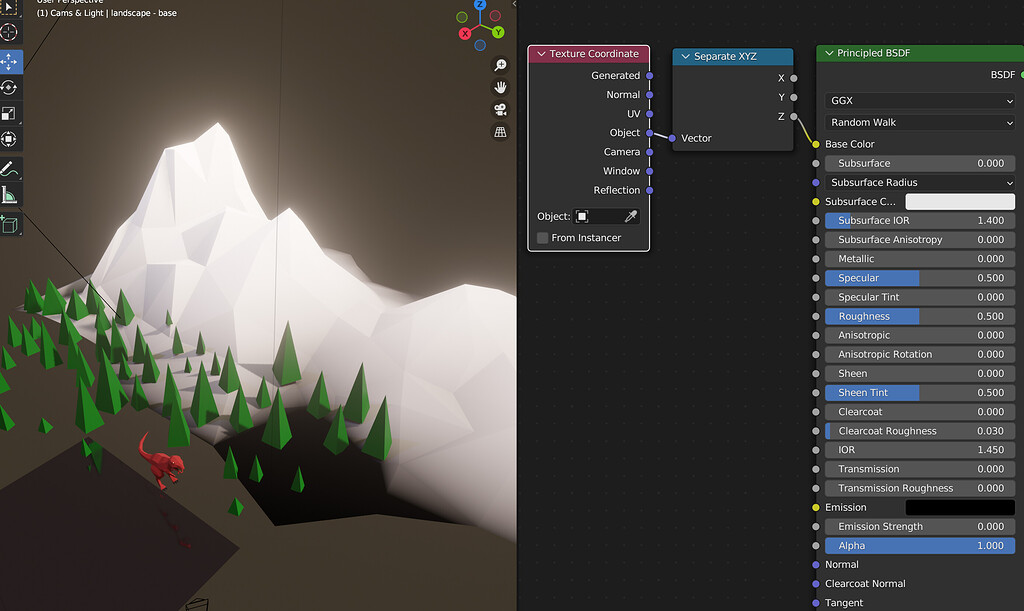The image size is (1024, 611).
Task: Click the IOR value field
Action: click(920, 450)
